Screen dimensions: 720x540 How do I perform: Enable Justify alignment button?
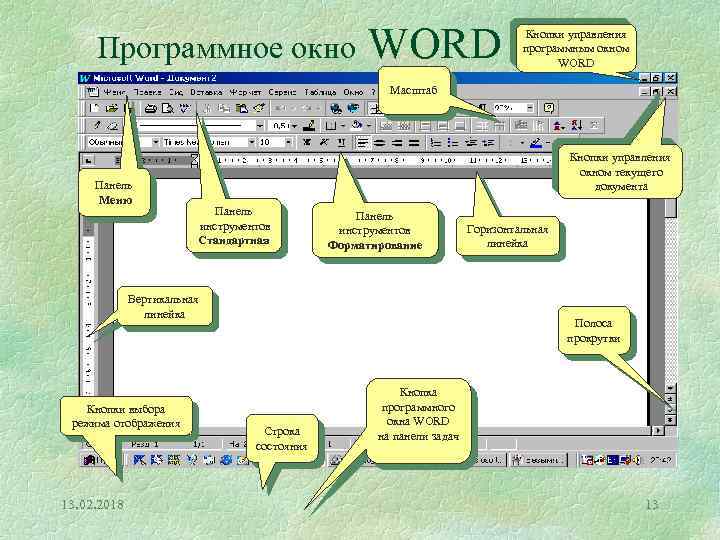point(414,143)
